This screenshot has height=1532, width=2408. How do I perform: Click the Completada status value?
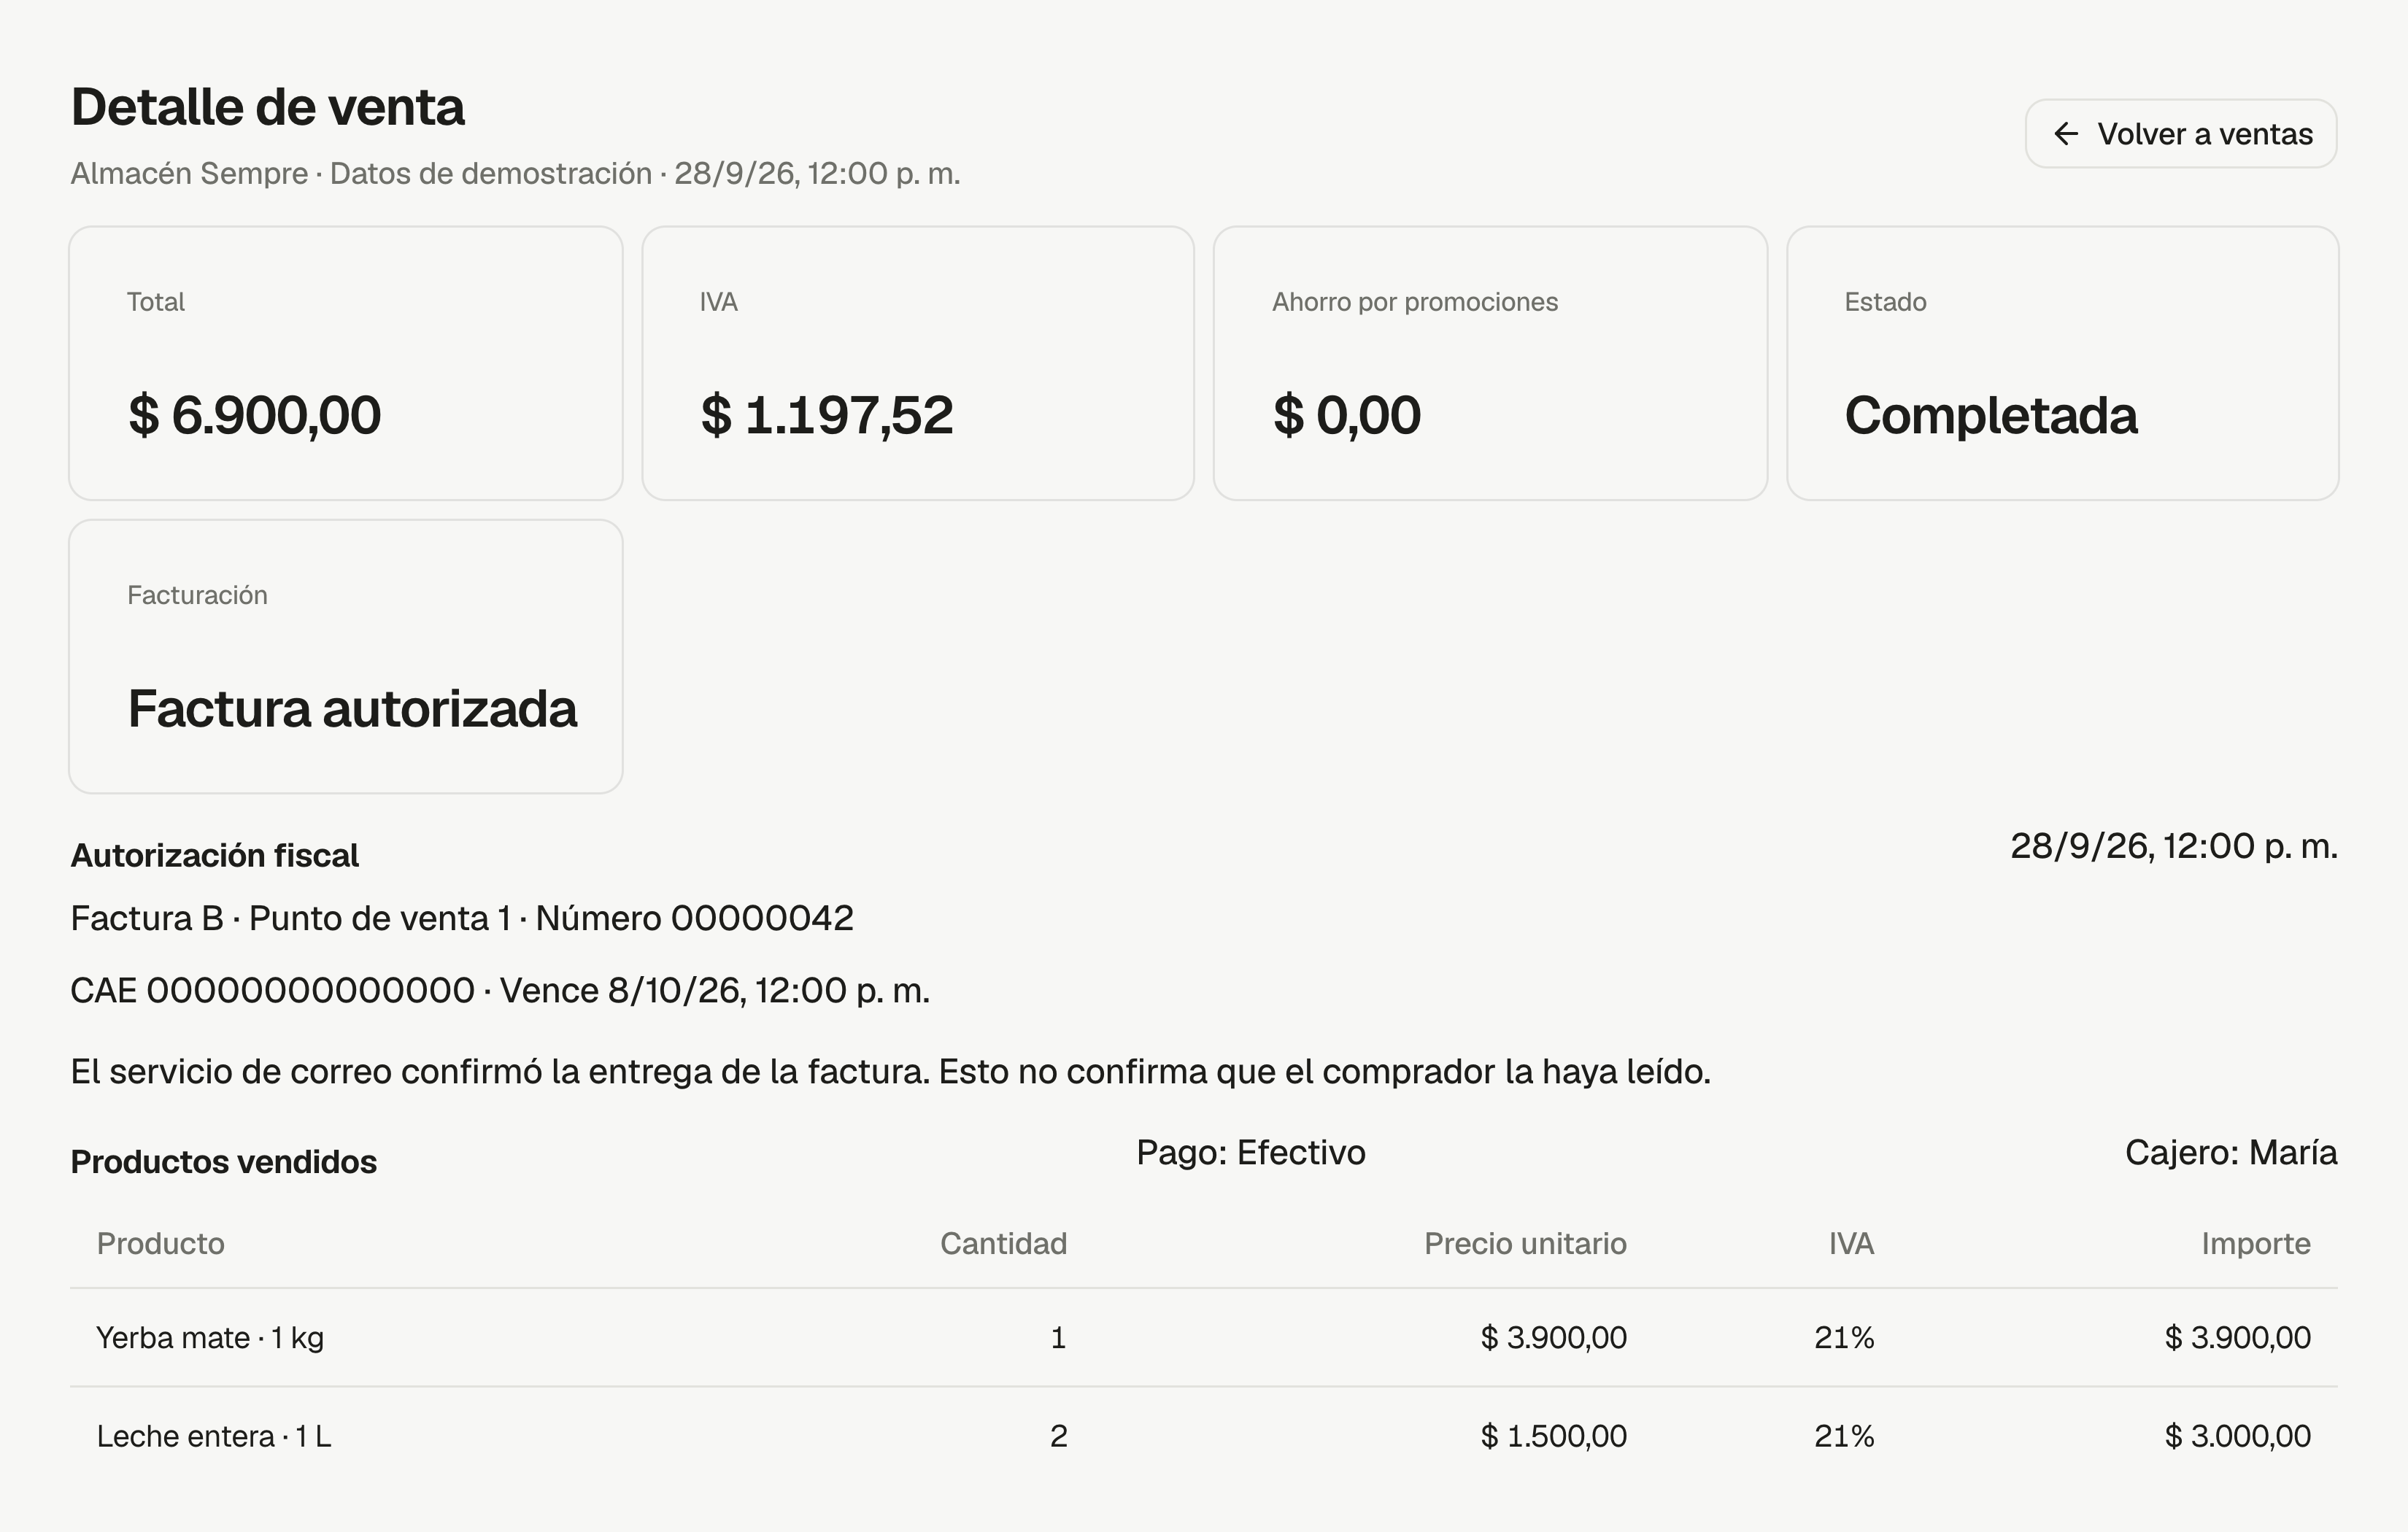point(1990,415)
